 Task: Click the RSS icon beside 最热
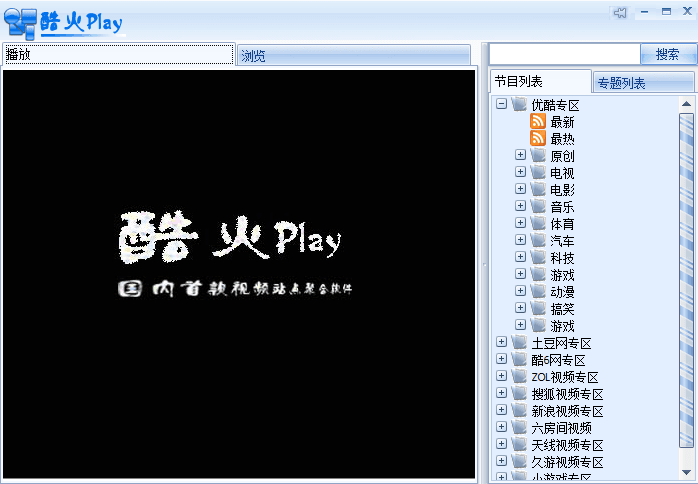[x=538, y=138]
